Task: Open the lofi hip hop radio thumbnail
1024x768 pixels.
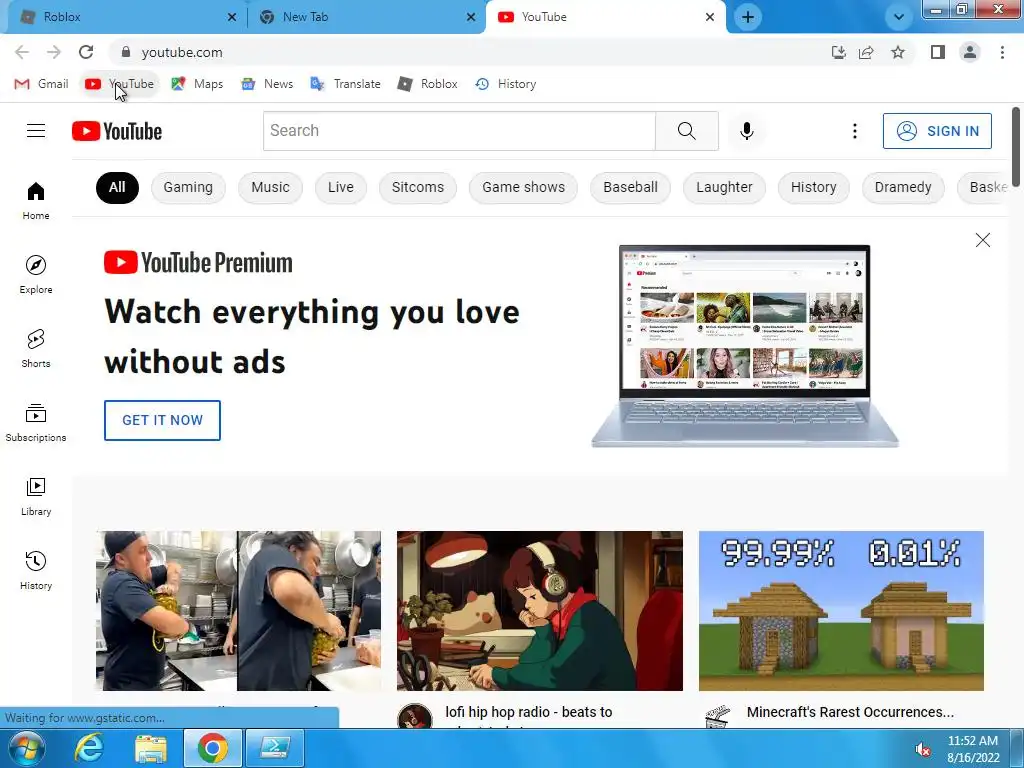Action: click(x=539, y=611)
